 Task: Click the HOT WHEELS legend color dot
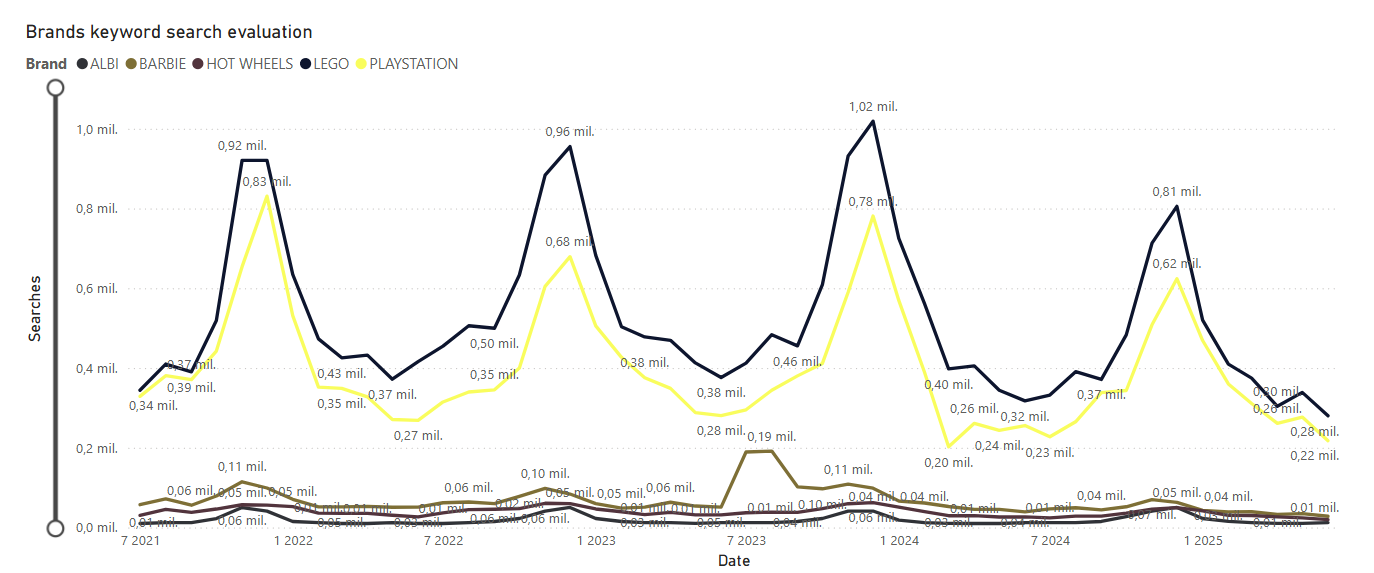pyautogui.click(x=197, y=64)
